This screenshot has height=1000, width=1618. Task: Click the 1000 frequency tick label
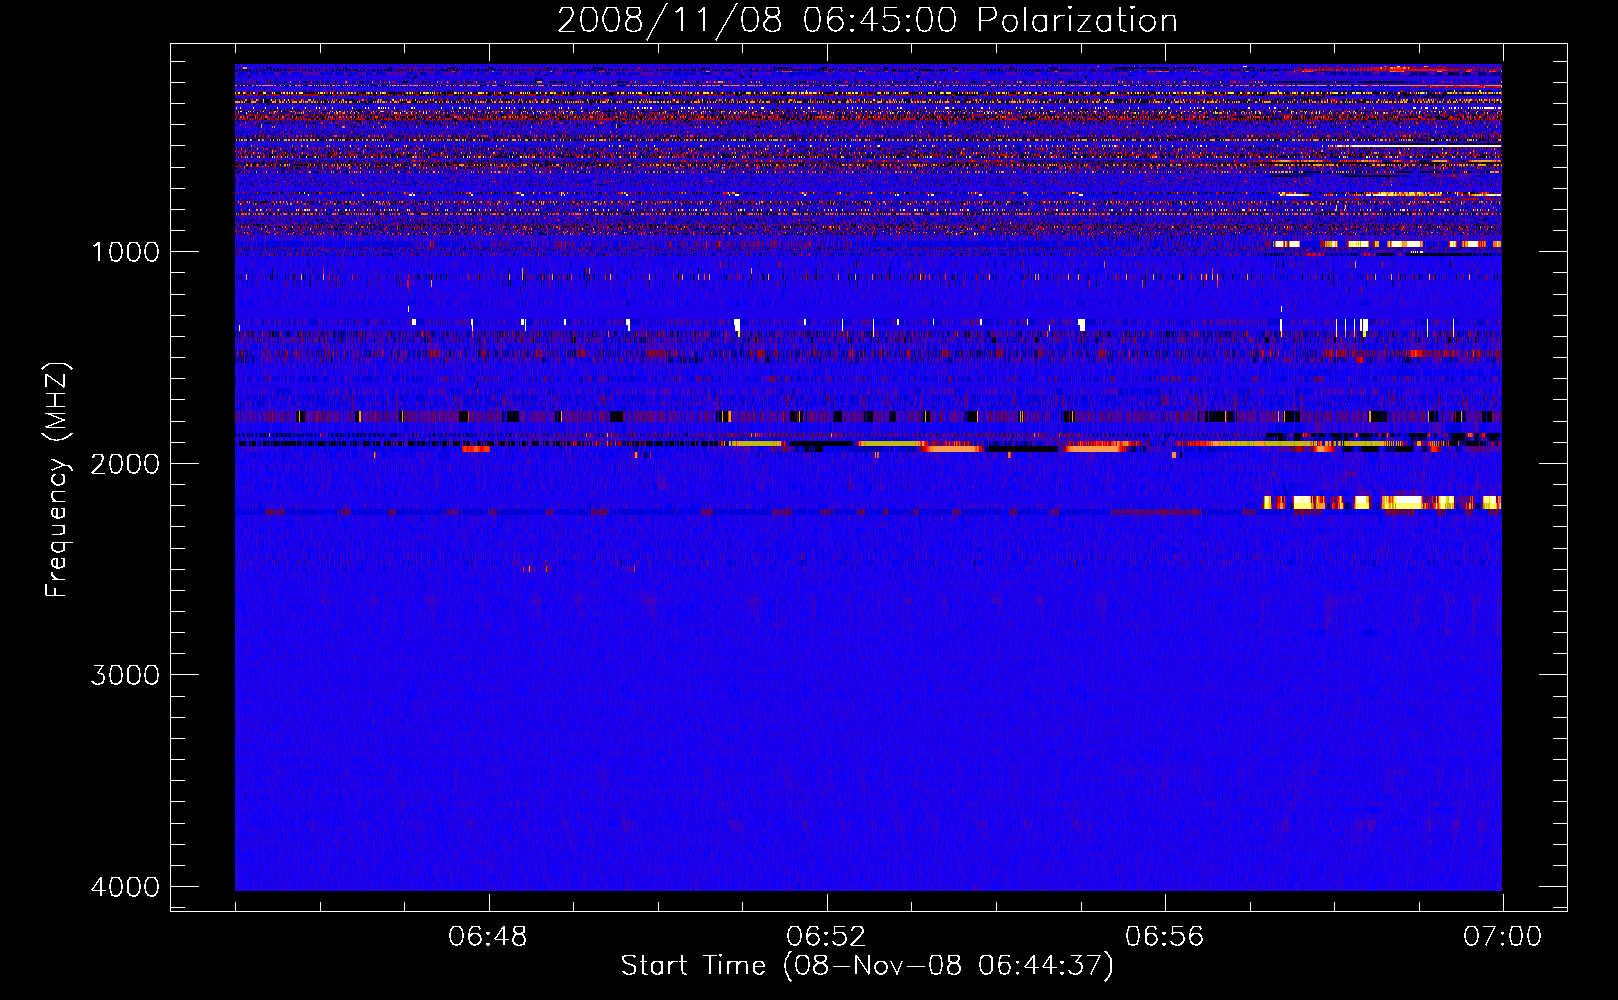pos(125,251)
